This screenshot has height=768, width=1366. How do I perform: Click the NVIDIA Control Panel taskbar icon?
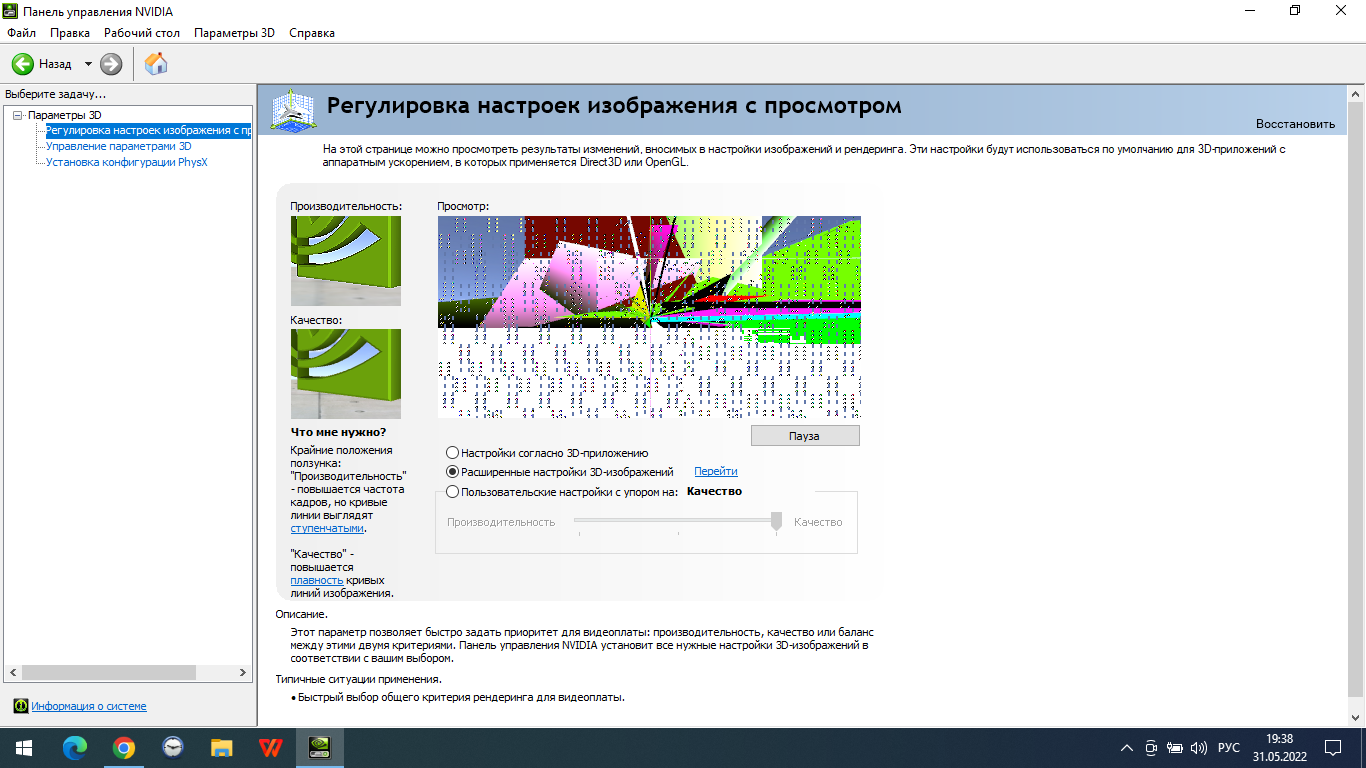[x=320, y=748]
